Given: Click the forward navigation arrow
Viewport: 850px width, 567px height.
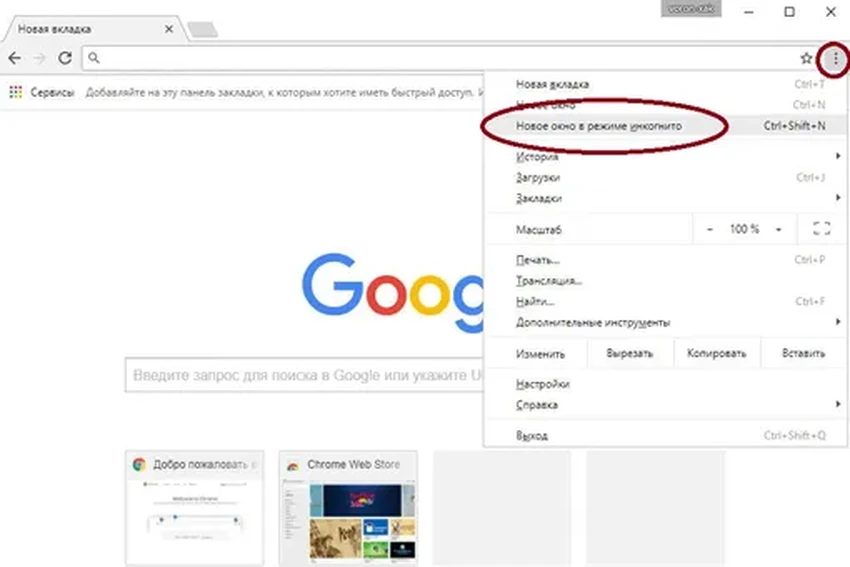Looking at the screenshot, I should pyautogui.click(x=39, y=58).
